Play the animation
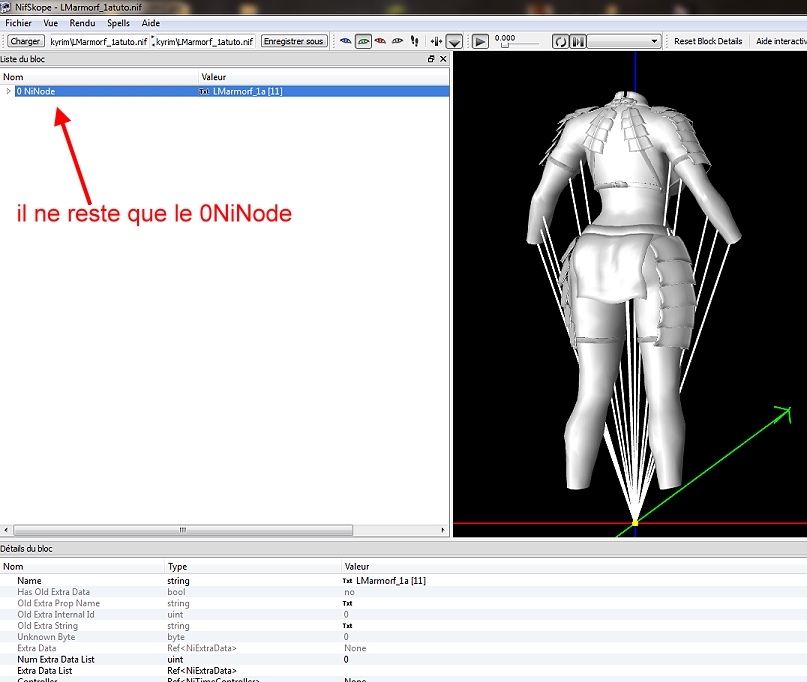807x682 pixels. [480, 42]
